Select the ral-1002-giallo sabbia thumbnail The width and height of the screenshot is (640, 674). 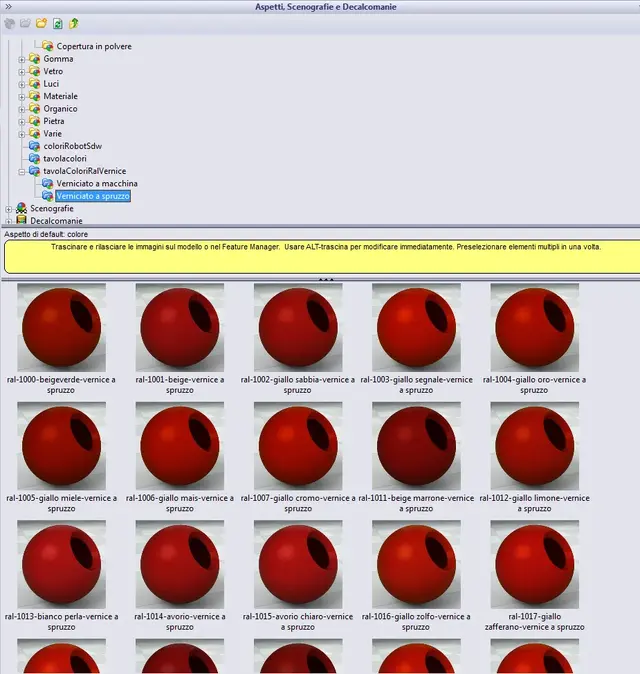(x=298, y=328)
